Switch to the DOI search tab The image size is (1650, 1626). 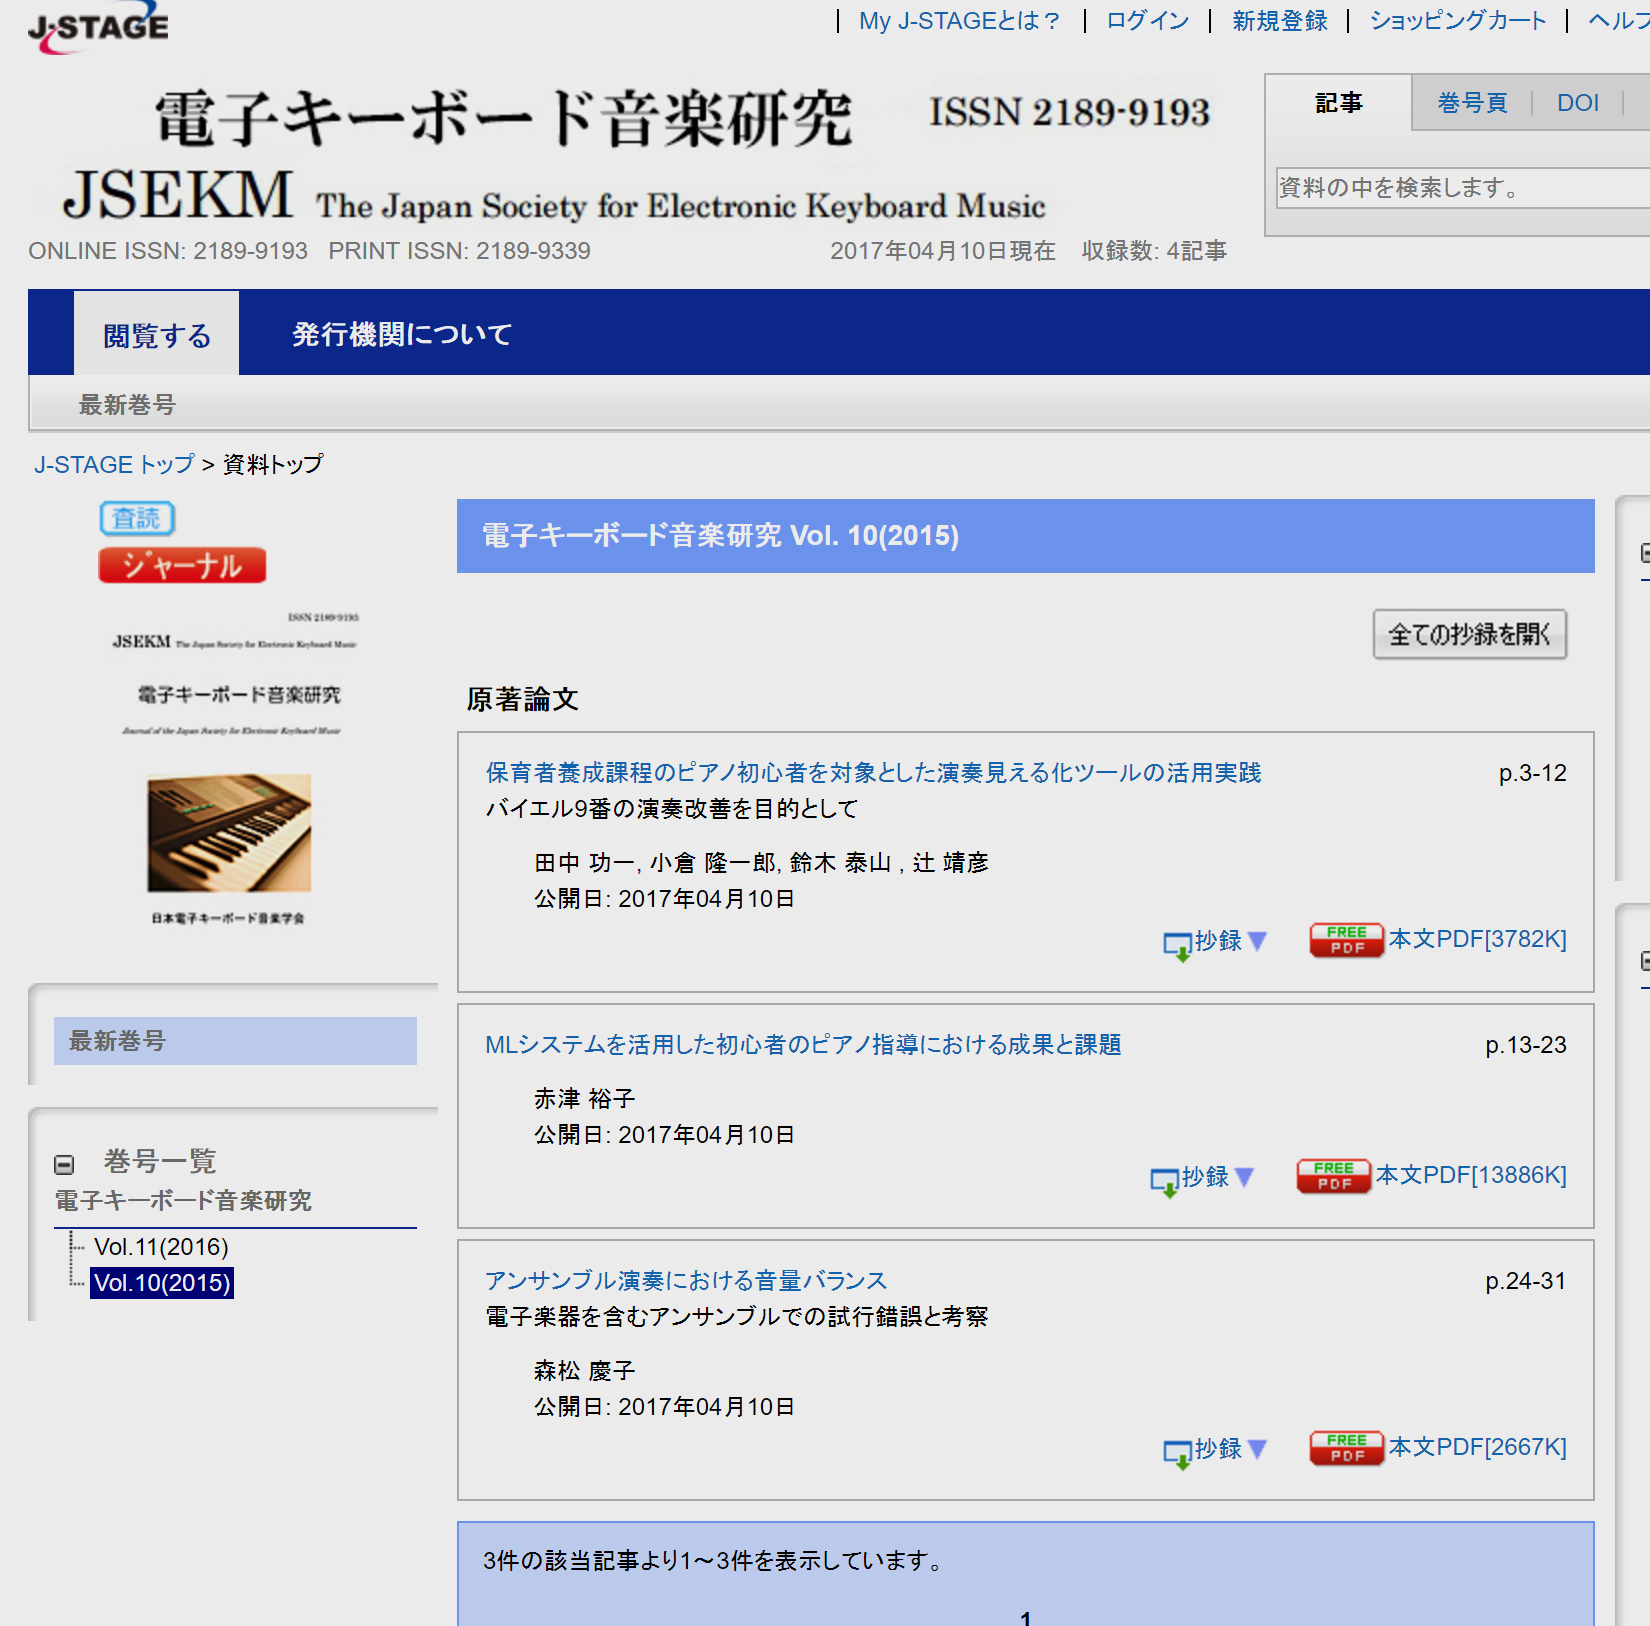click(1578, 103)
